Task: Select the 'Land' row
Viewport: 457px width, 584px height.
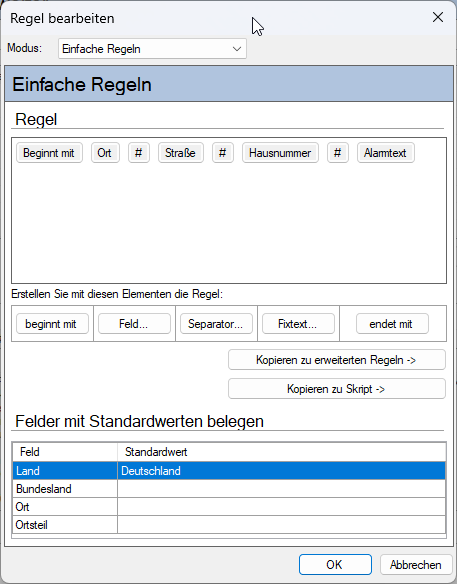Action: (229, 471)
